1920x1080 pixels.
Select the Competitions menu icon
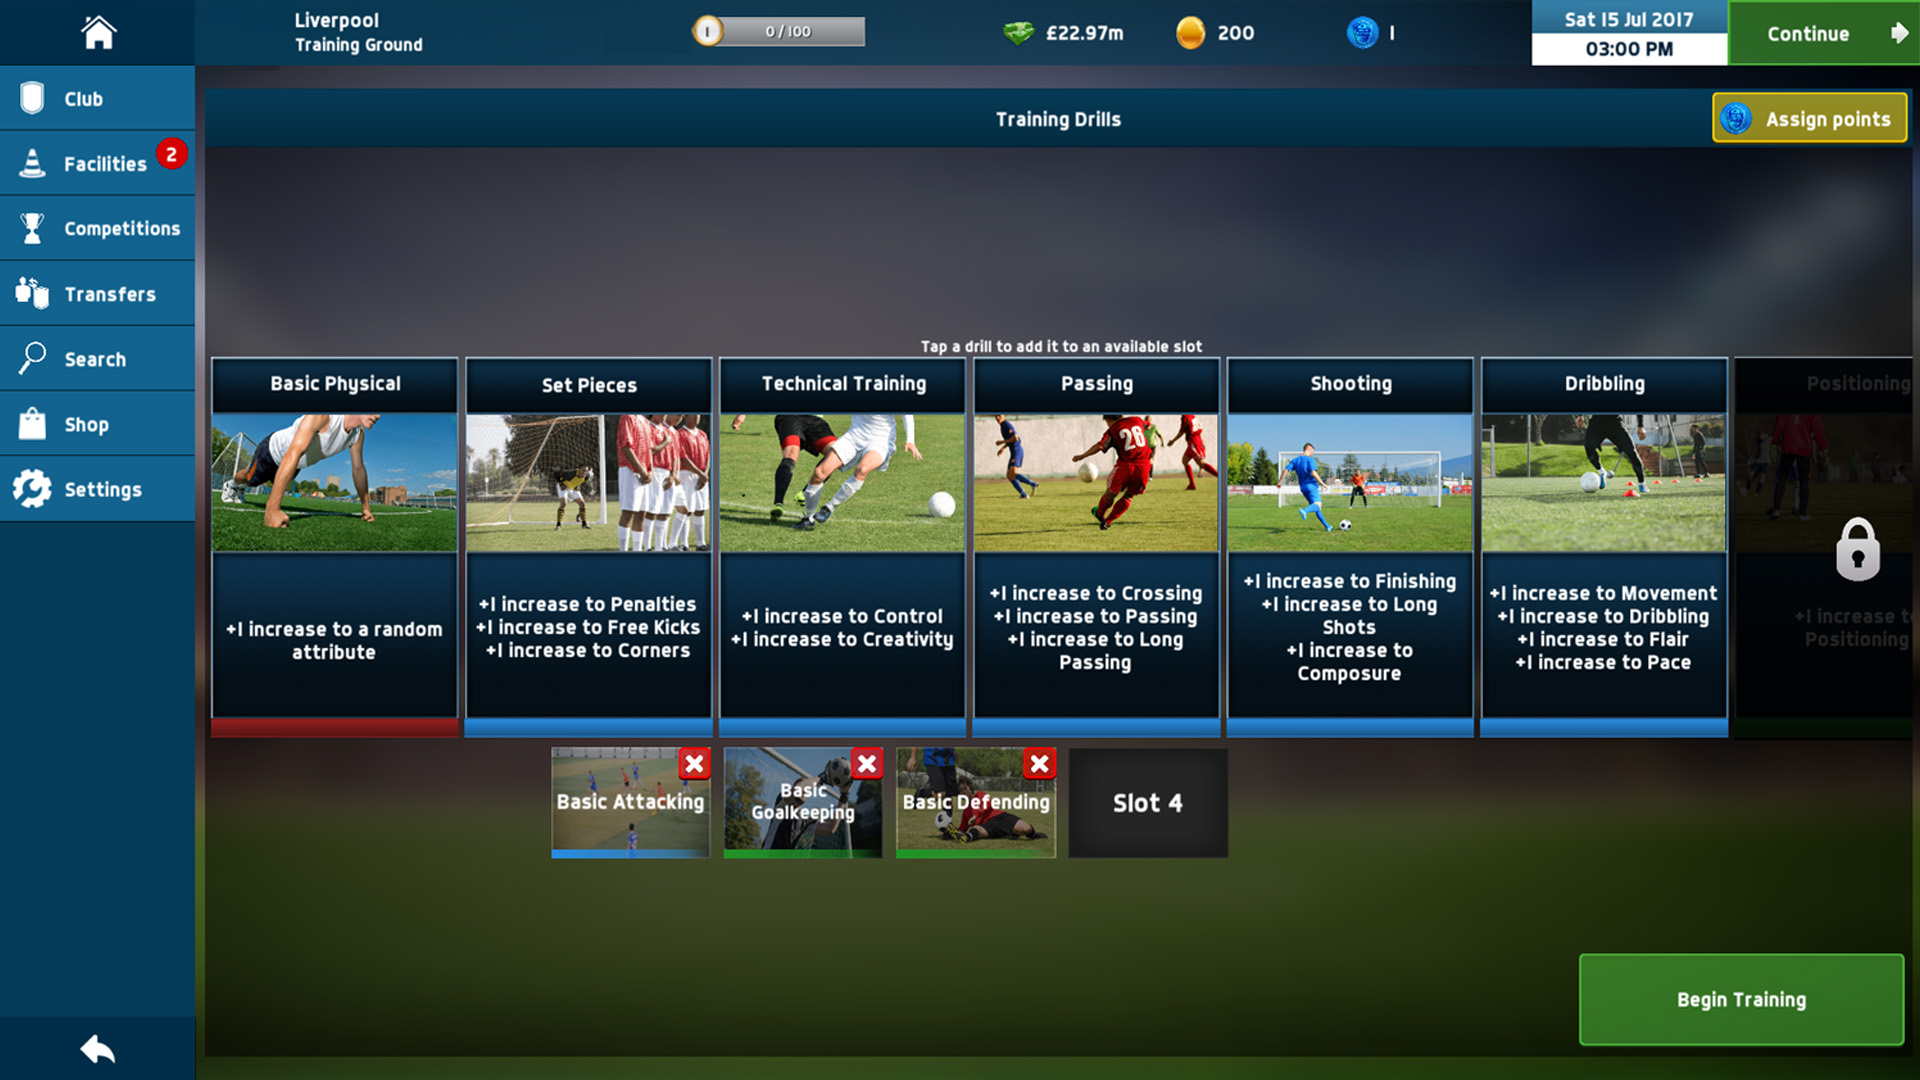[32, 228]
